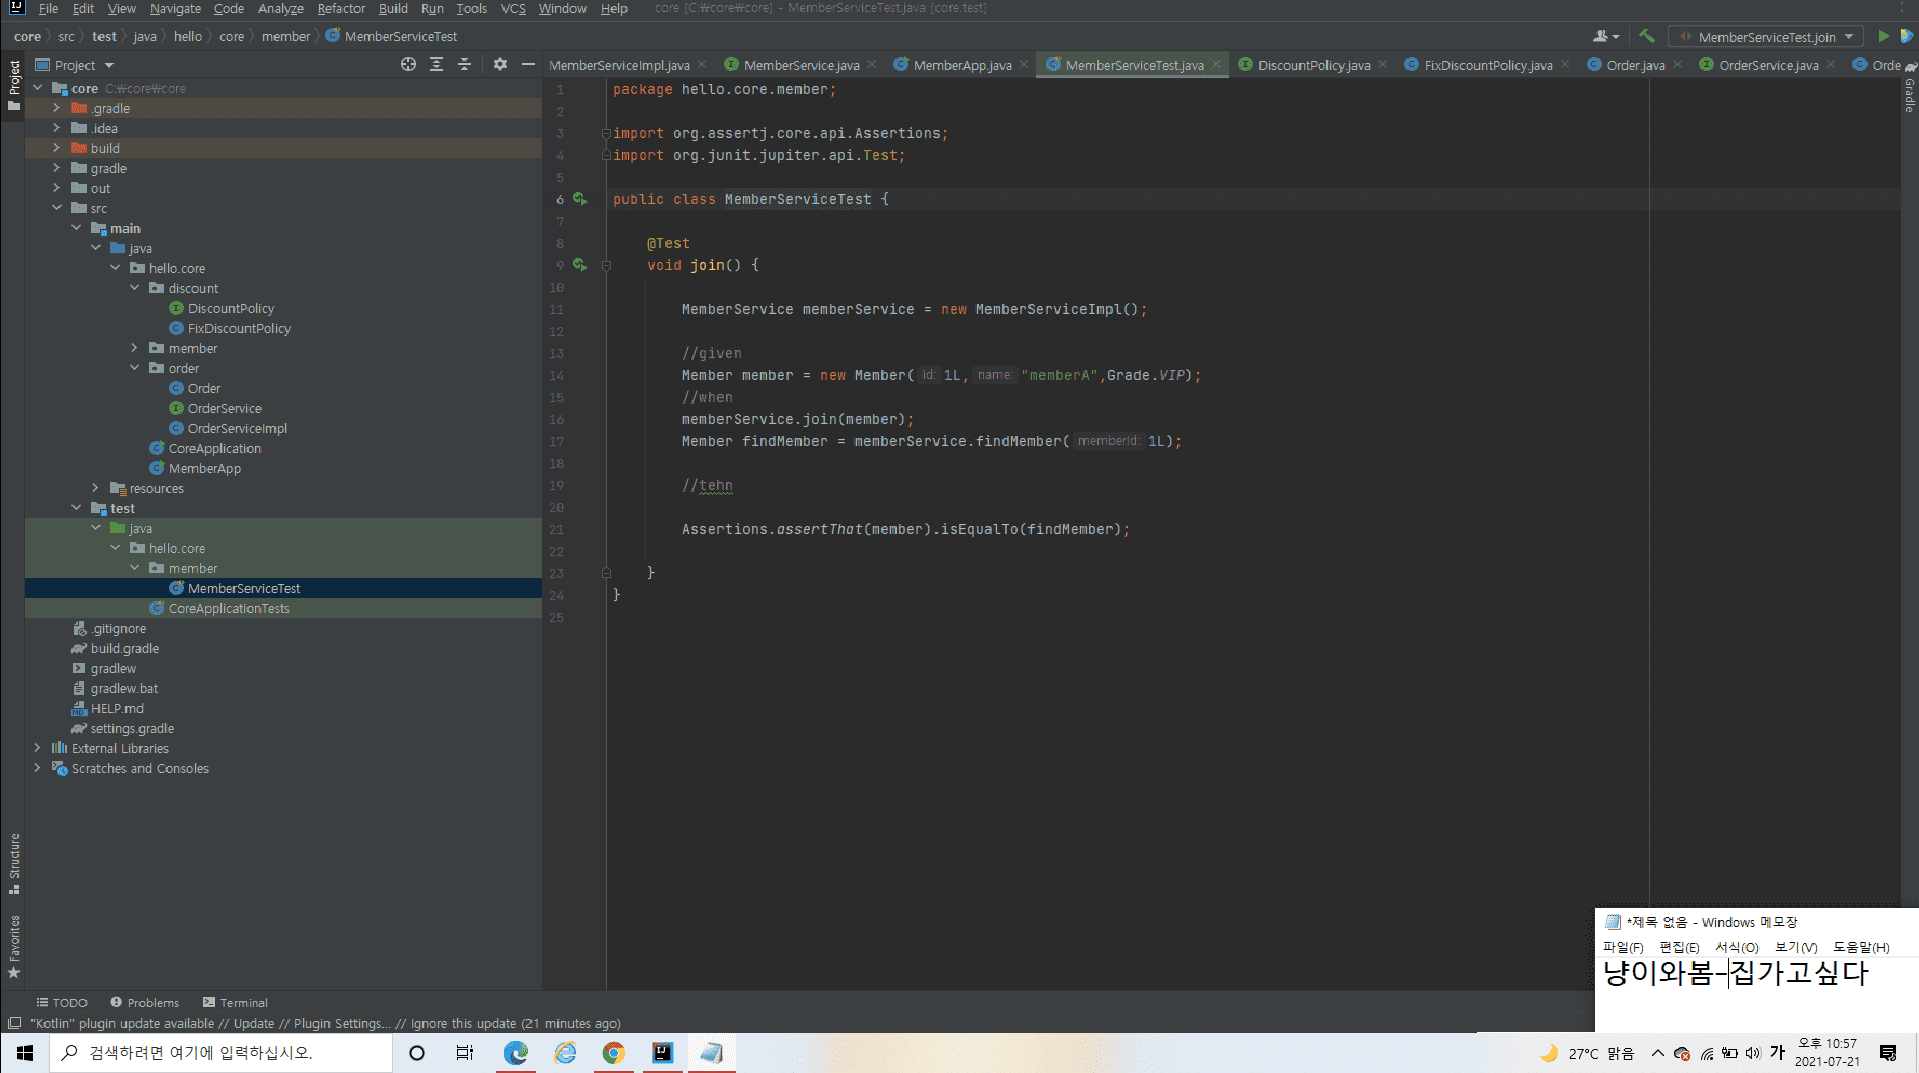Image resolution: width=1919 pixels, height=1073 pixels.
Task: Open Task View on taskbar
Action: [465, 1053]
